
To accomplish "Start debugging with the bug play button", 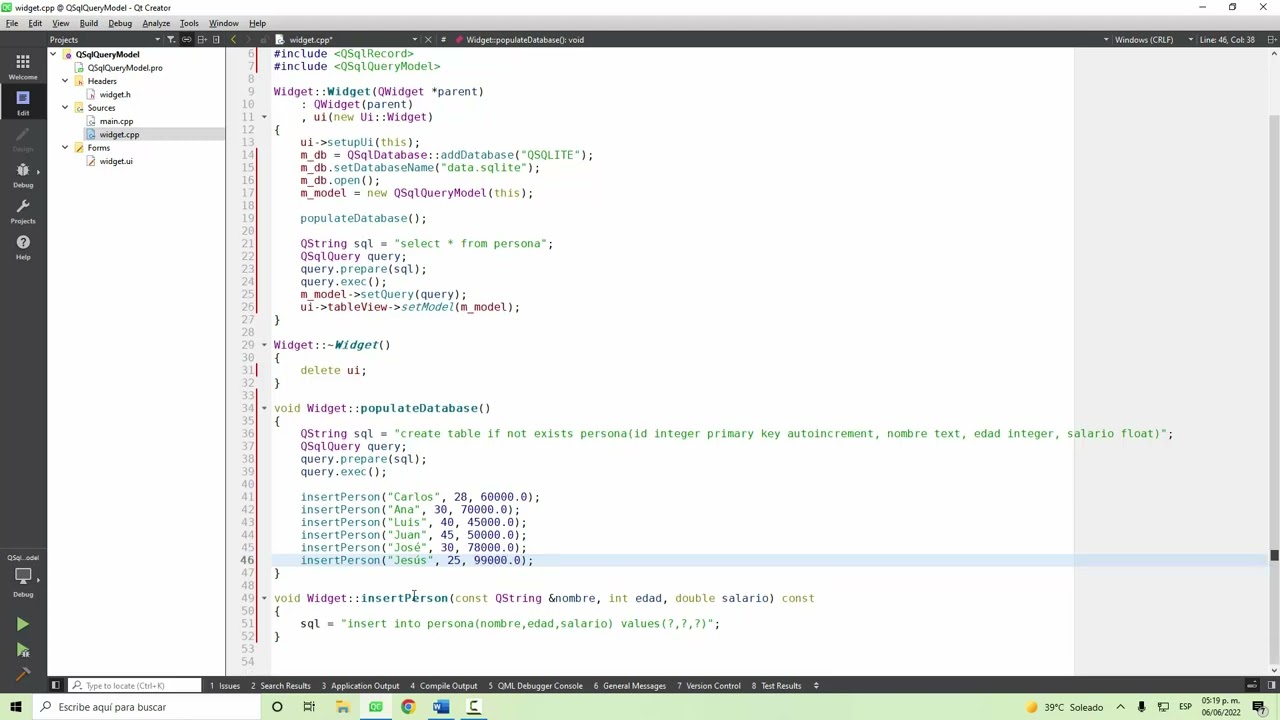I will tap(22, 650).
